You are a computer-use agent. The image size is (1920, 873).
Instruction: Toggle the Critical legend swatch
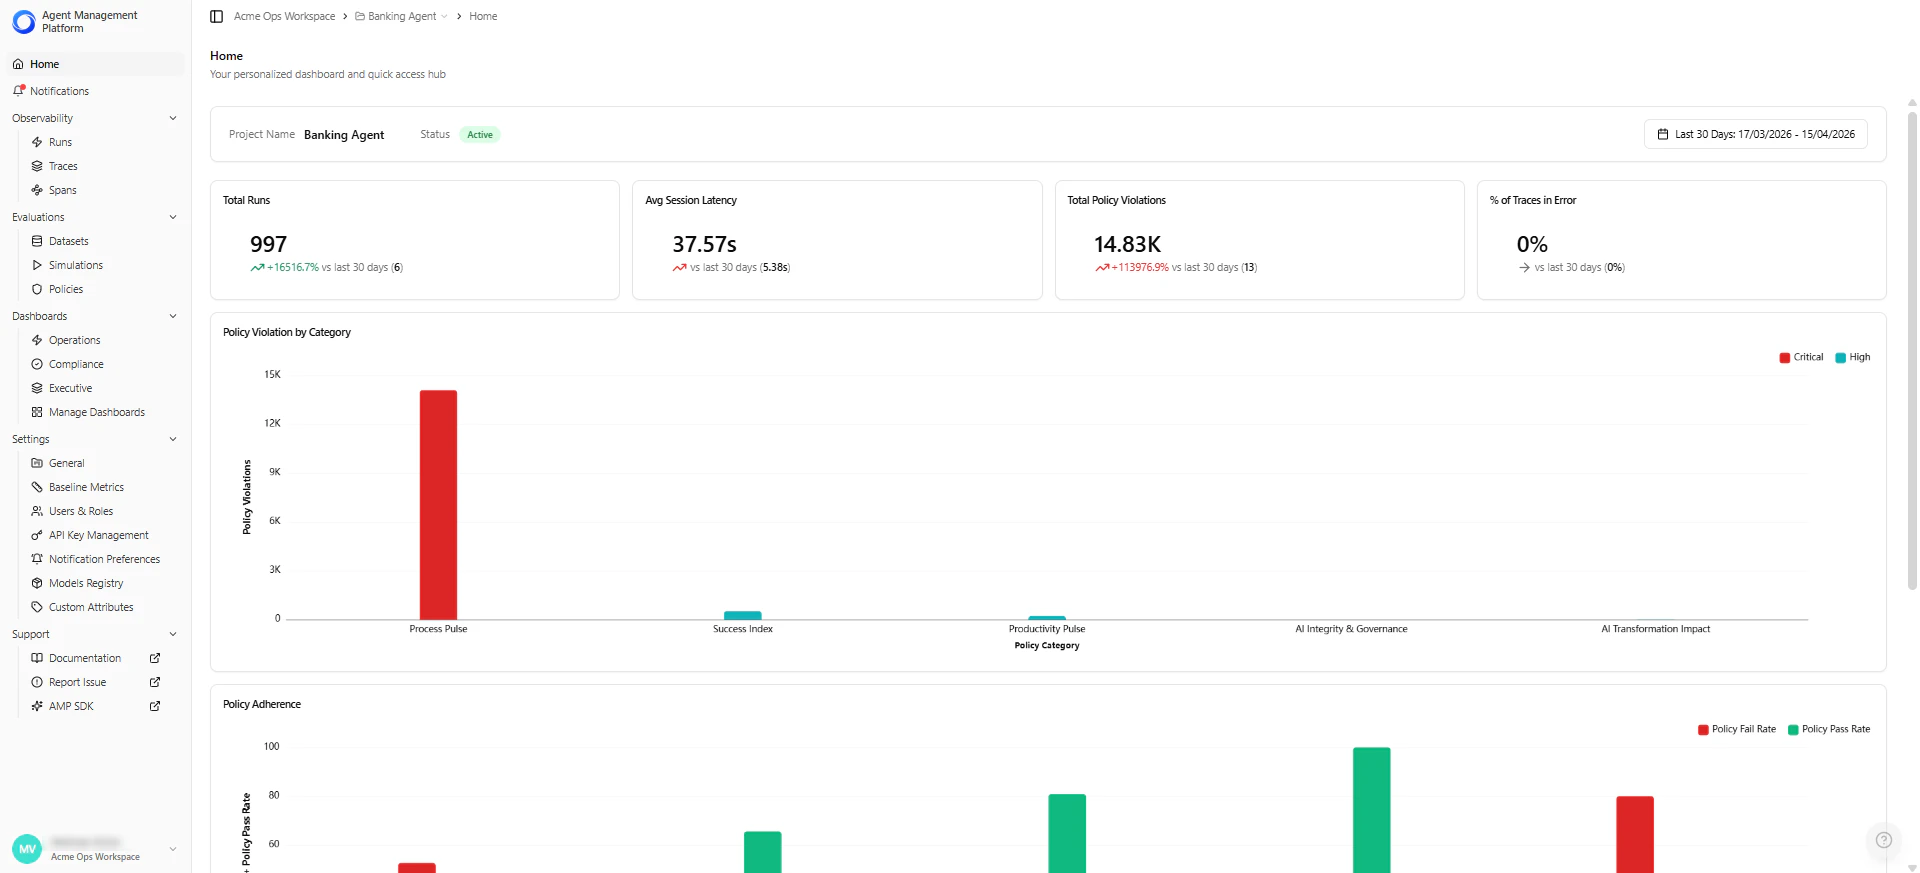pos(1785,358)
